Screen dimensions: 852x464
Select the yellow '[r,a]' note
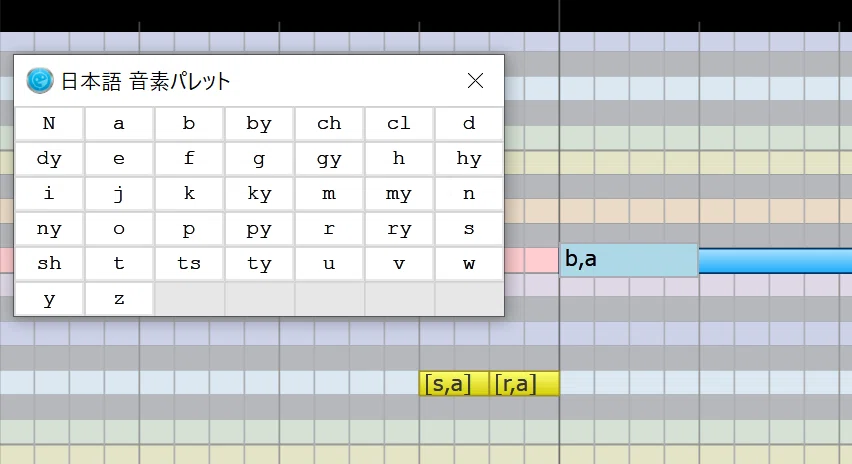tap(524, 384)
